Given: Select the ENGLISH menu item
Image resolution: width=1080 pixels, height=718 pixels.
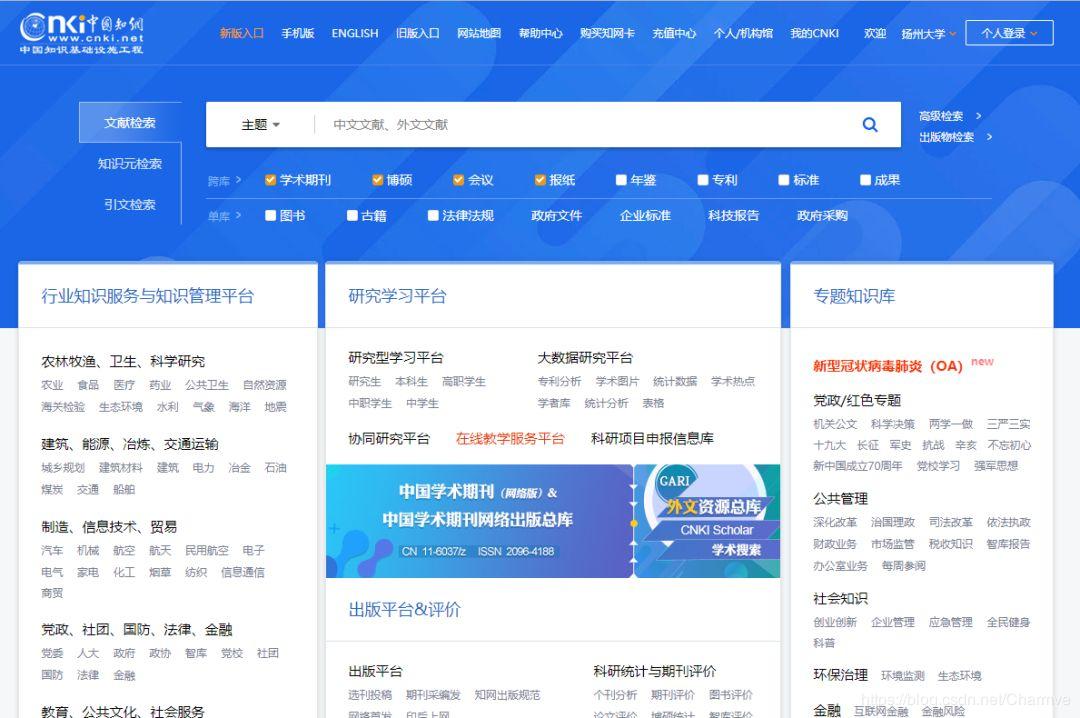Looking at the screenshot, I should (355, 32).
